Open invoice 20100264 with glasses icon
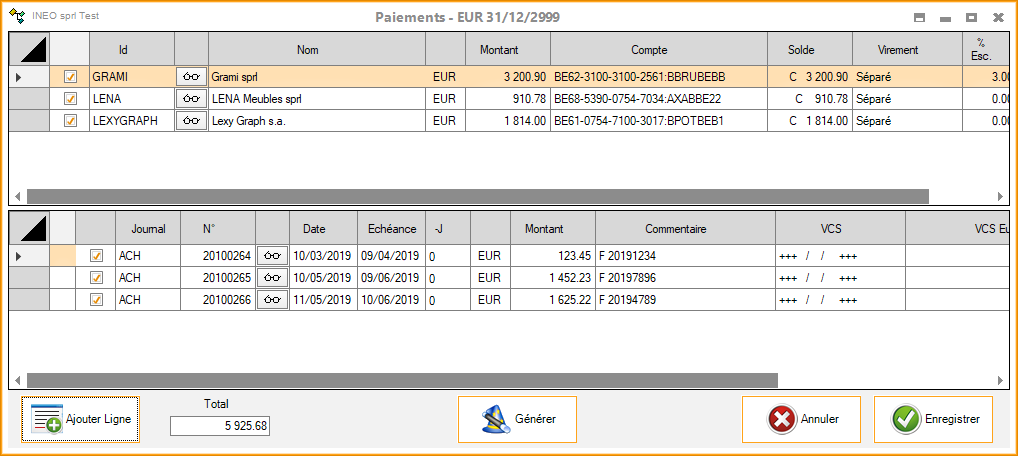1018x456 pixels. pyautogui.click(x=272, y=255)
